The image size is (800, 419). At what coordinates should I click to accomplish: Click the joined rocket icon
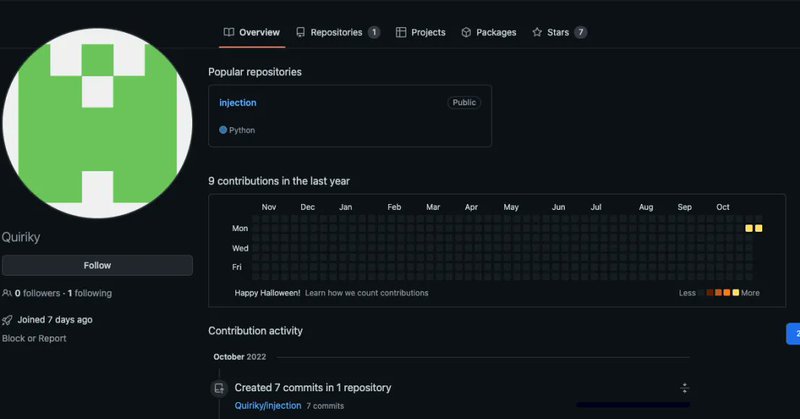pos(7,320)
